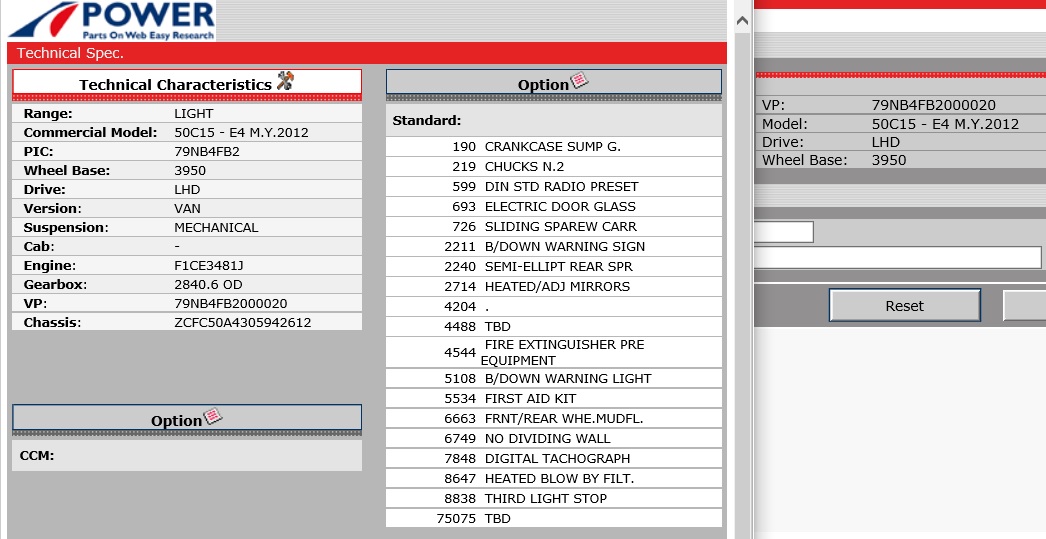Image resolution: width=1046 pixels, height=539 pixels.
Task: Click VP value in Technical Characteristics table
Action: click(231, 304)
